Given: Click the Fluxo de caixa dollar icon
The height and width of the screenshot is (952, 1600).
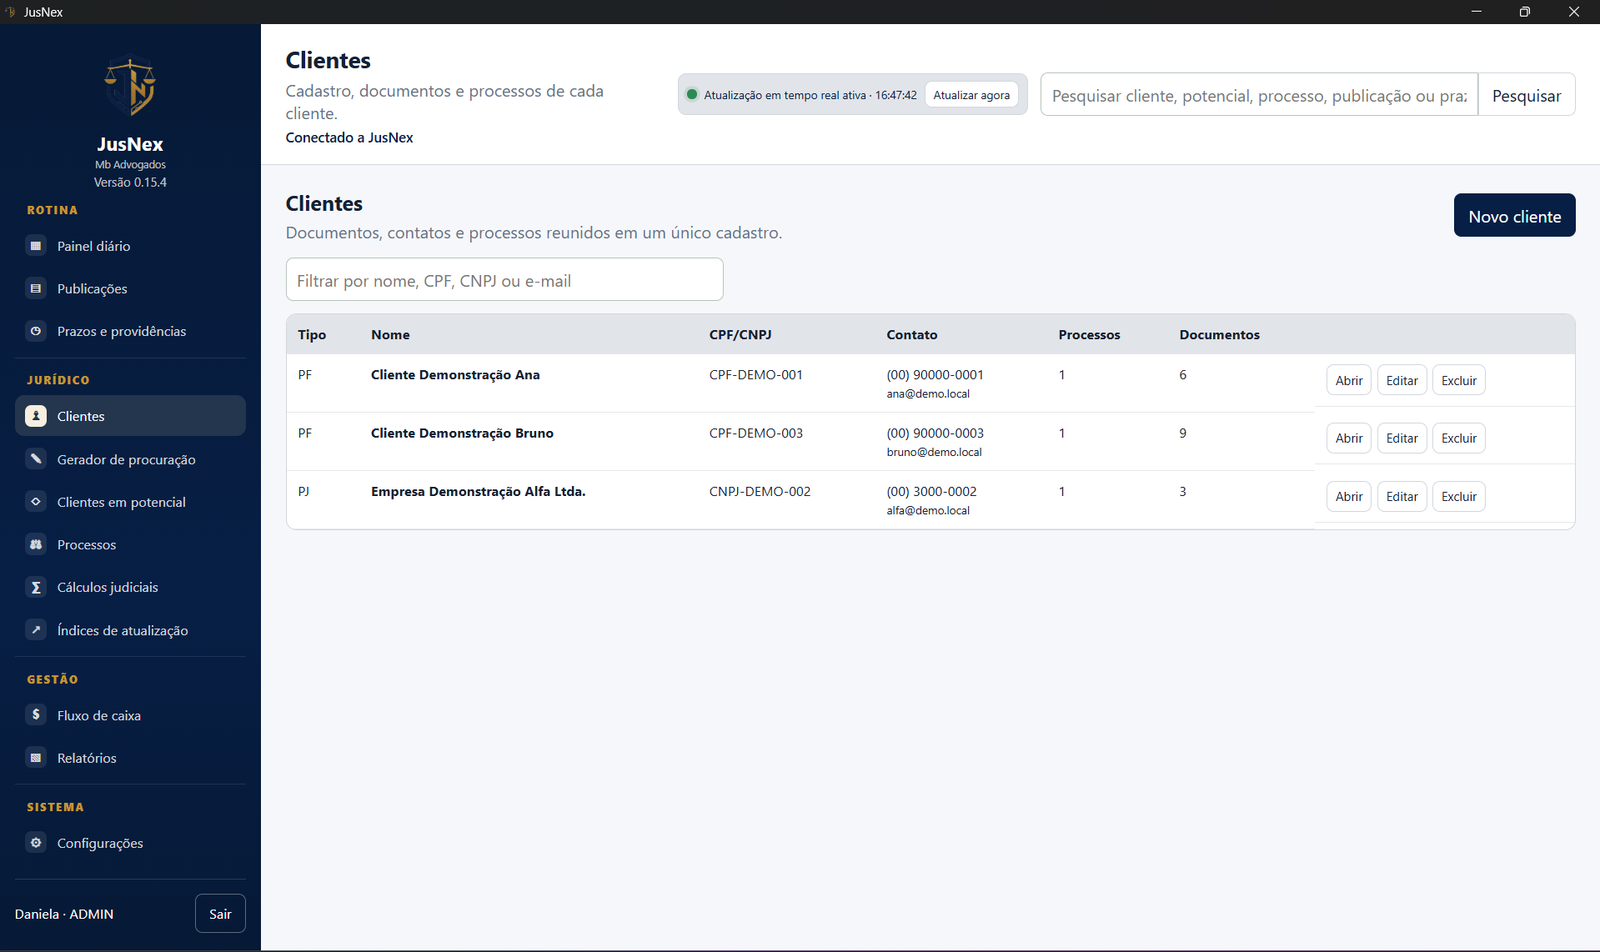Looking at the screenshot, I should click(x=36, y=715).
